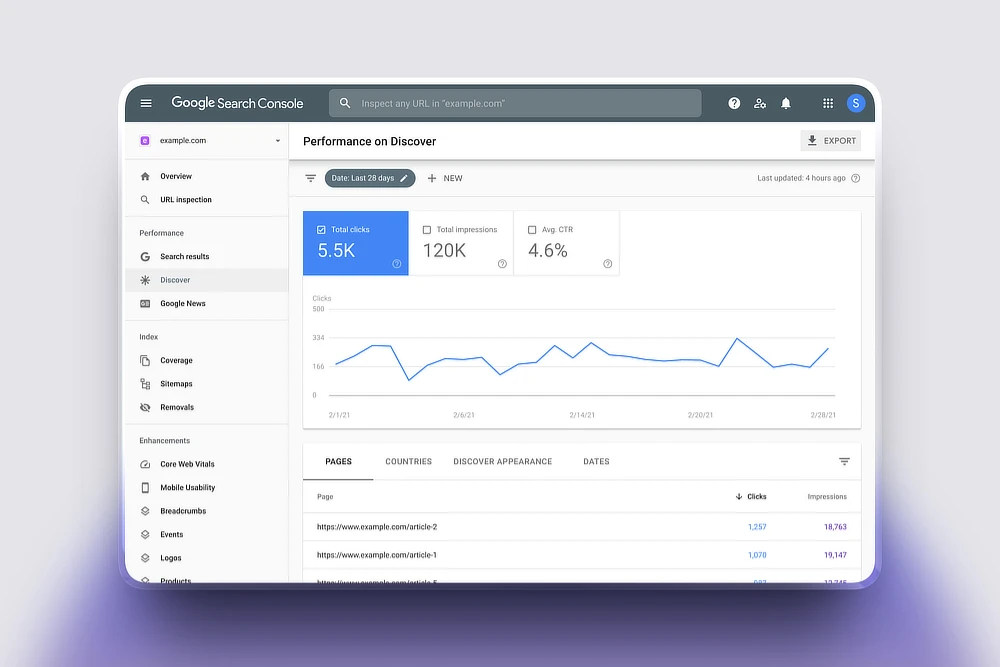Click the Total clicks help icon

point(397,264)
